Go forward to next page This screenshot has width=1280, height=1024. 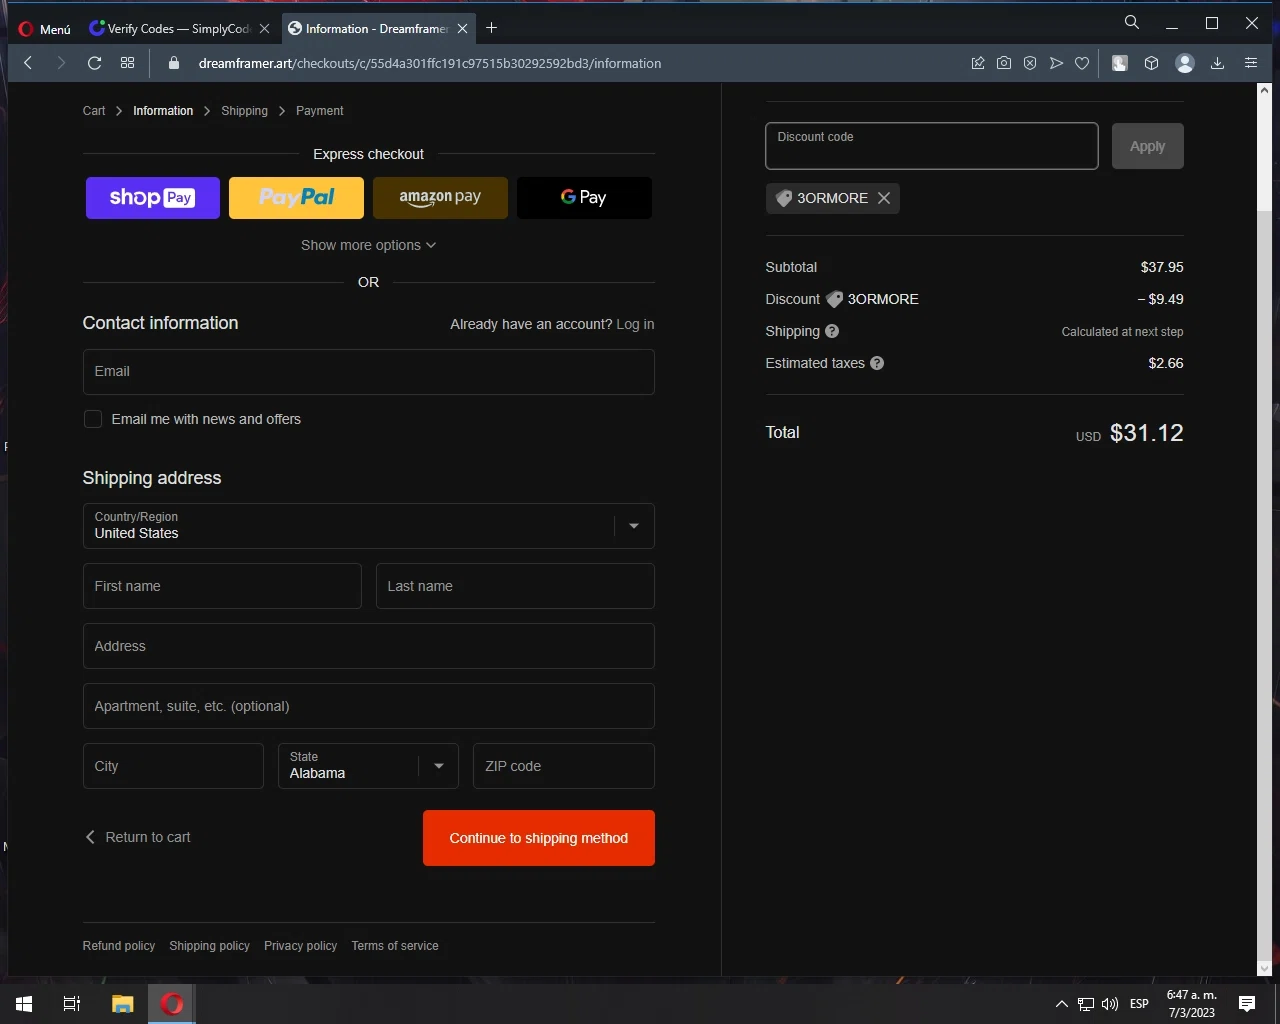pyautogui.click(x=61, y=63)
